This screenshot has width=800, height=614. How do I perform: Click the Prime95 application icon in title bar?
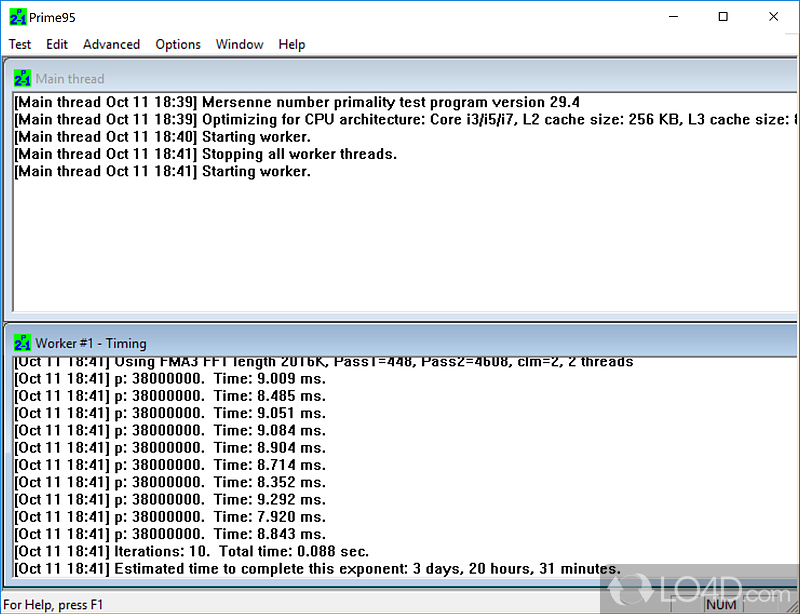point(17,17)
